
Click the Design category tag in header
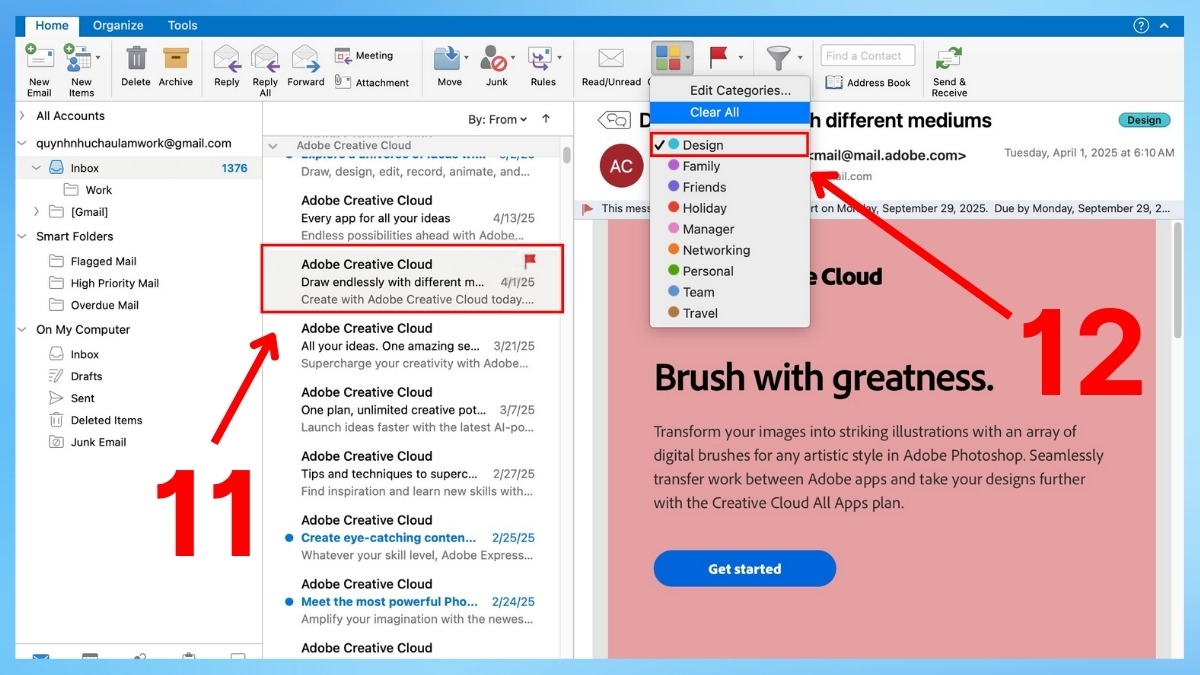(1144, 120)
